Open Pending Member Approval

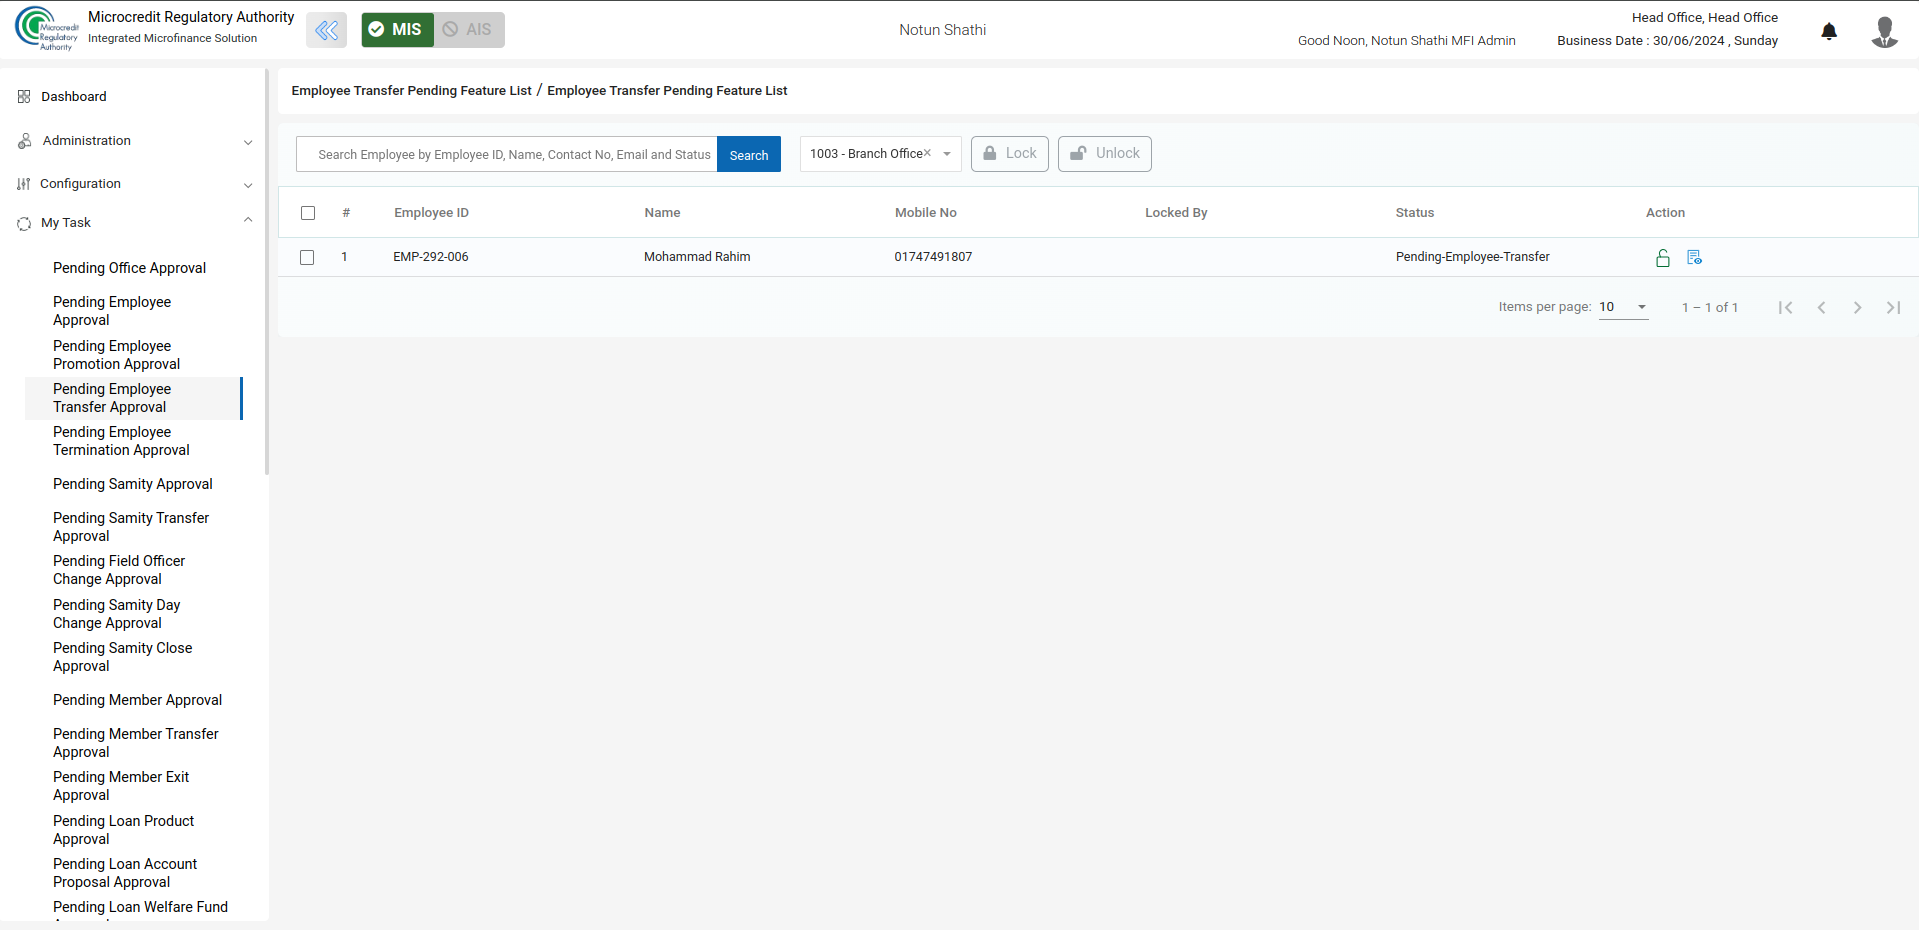tap(137, 700)
